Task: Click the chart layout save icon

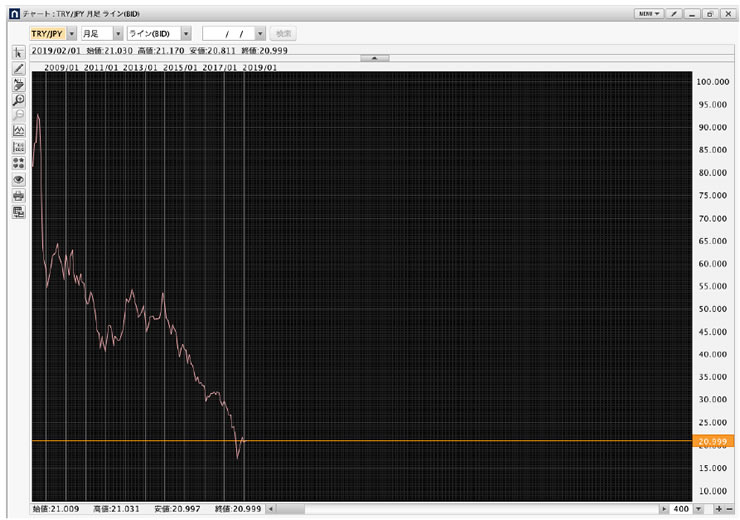Action: coord(18,212)
